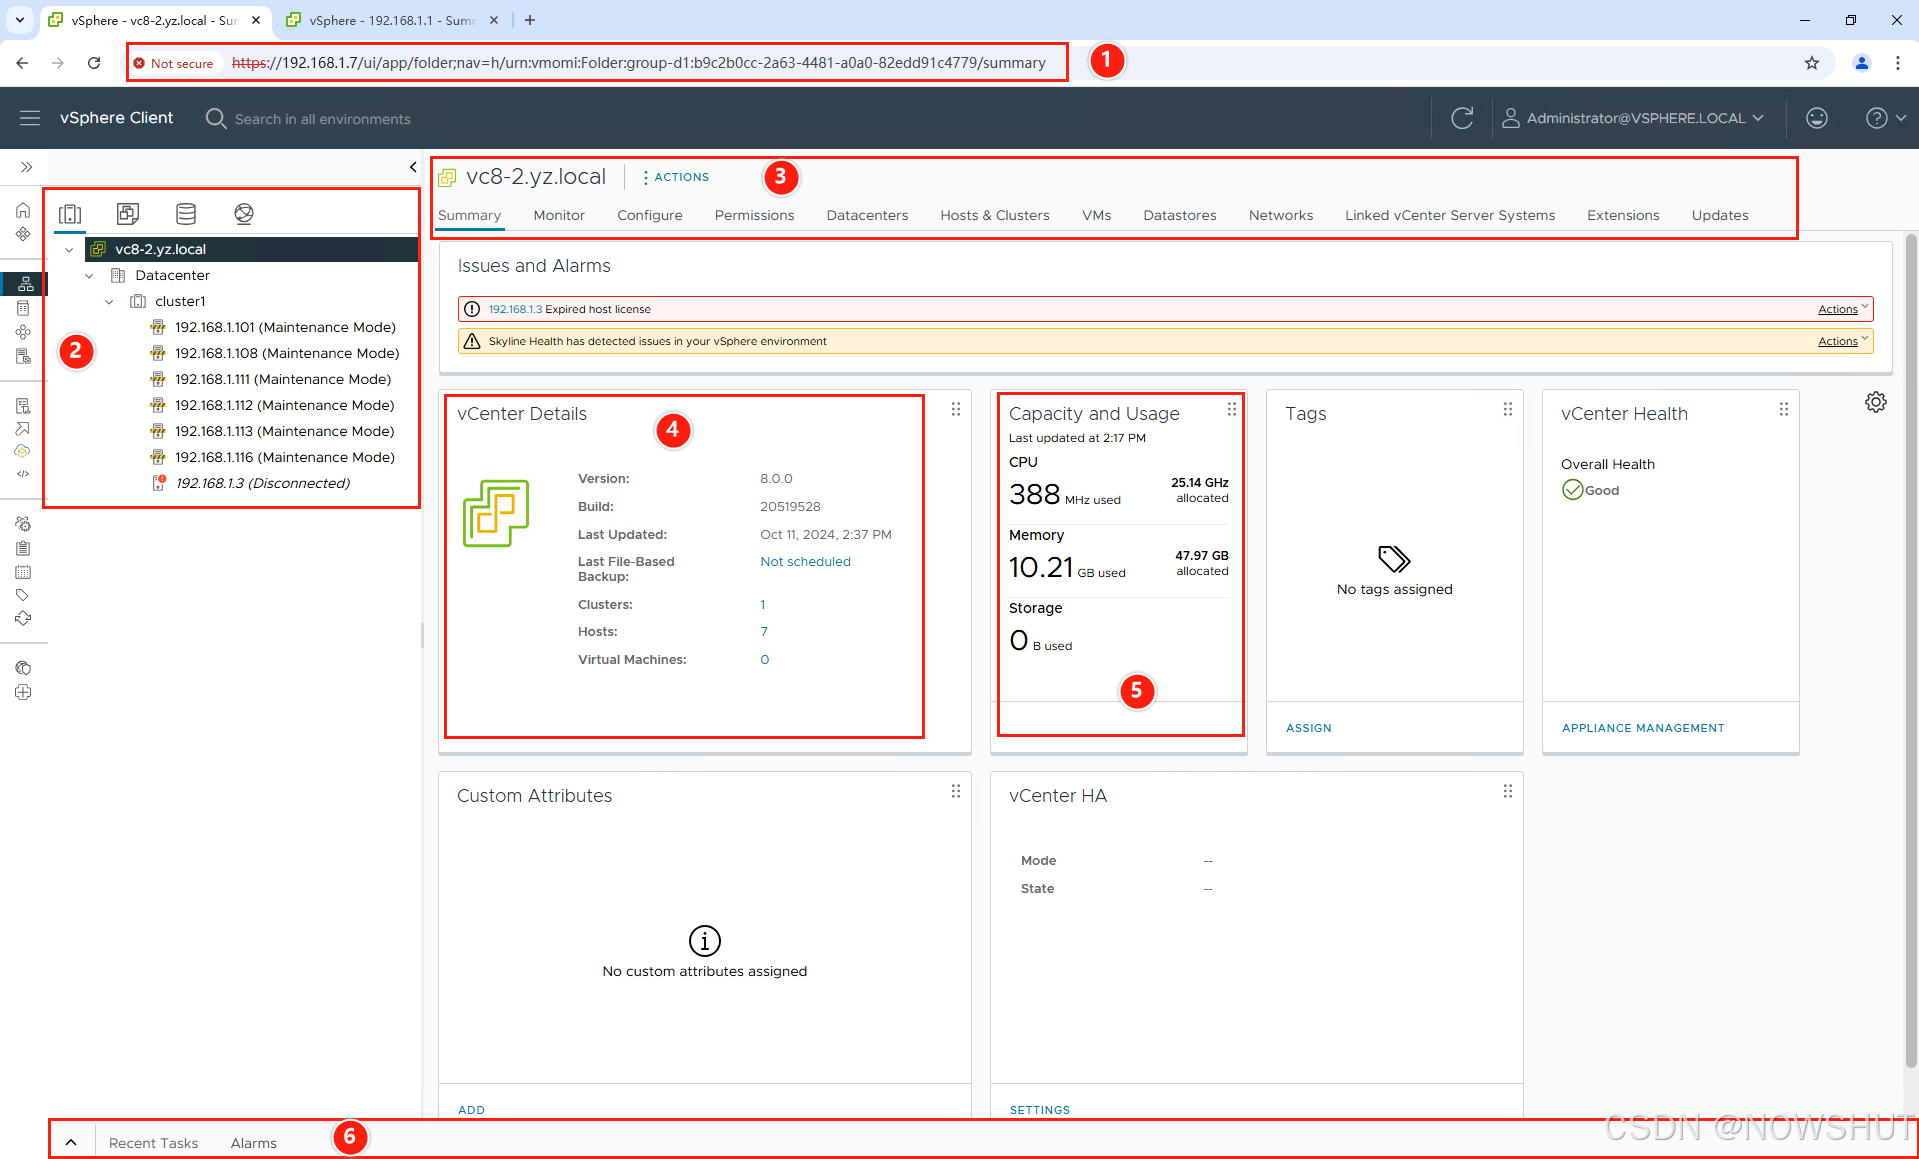This screenshot has height=1159, width=1919.
Task: Click the main content vertical scrollbar
Action: [x=1910, y=650]
